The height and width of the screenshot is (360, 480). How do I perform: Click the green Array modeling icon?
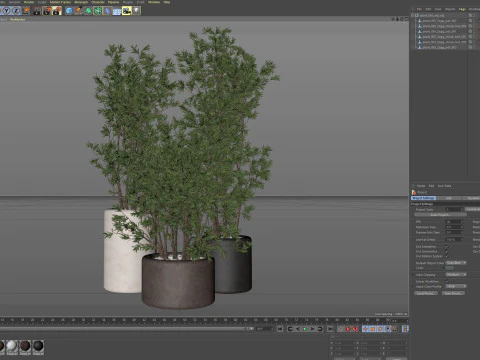98,11
